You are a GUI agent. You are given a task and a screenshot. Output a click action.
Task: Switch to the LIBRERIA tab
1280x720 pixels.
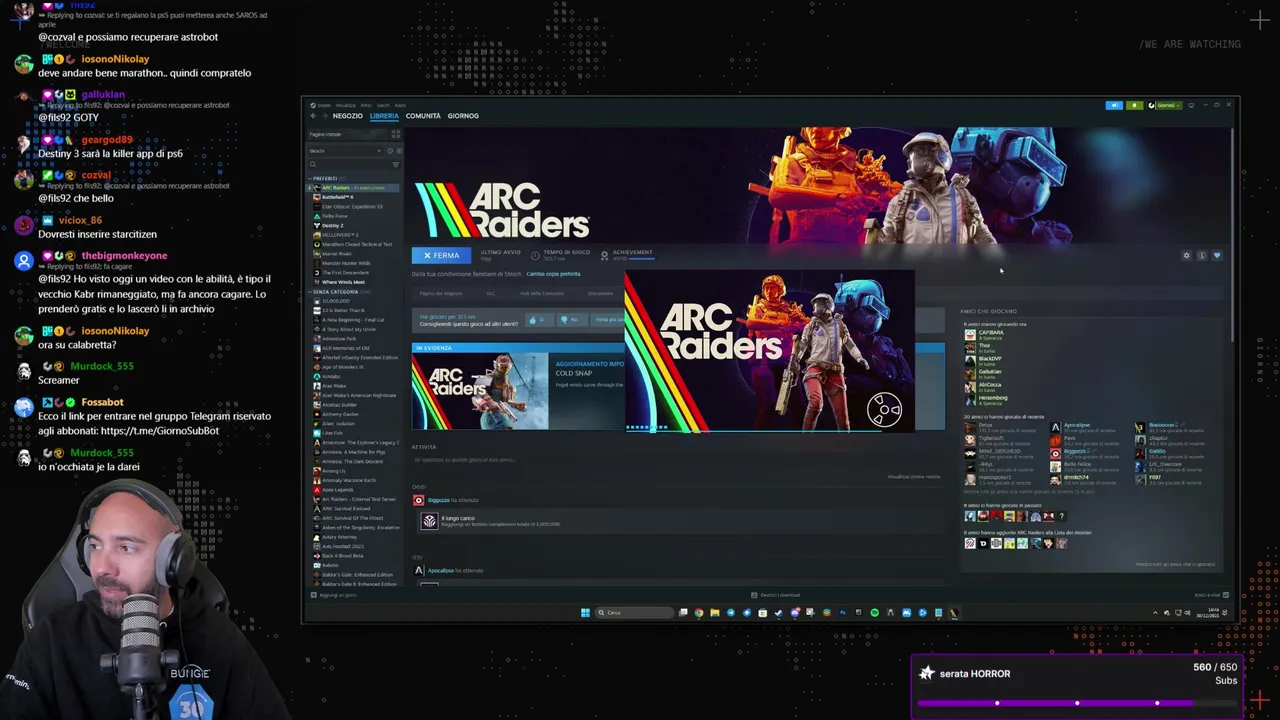pos(384,116)
